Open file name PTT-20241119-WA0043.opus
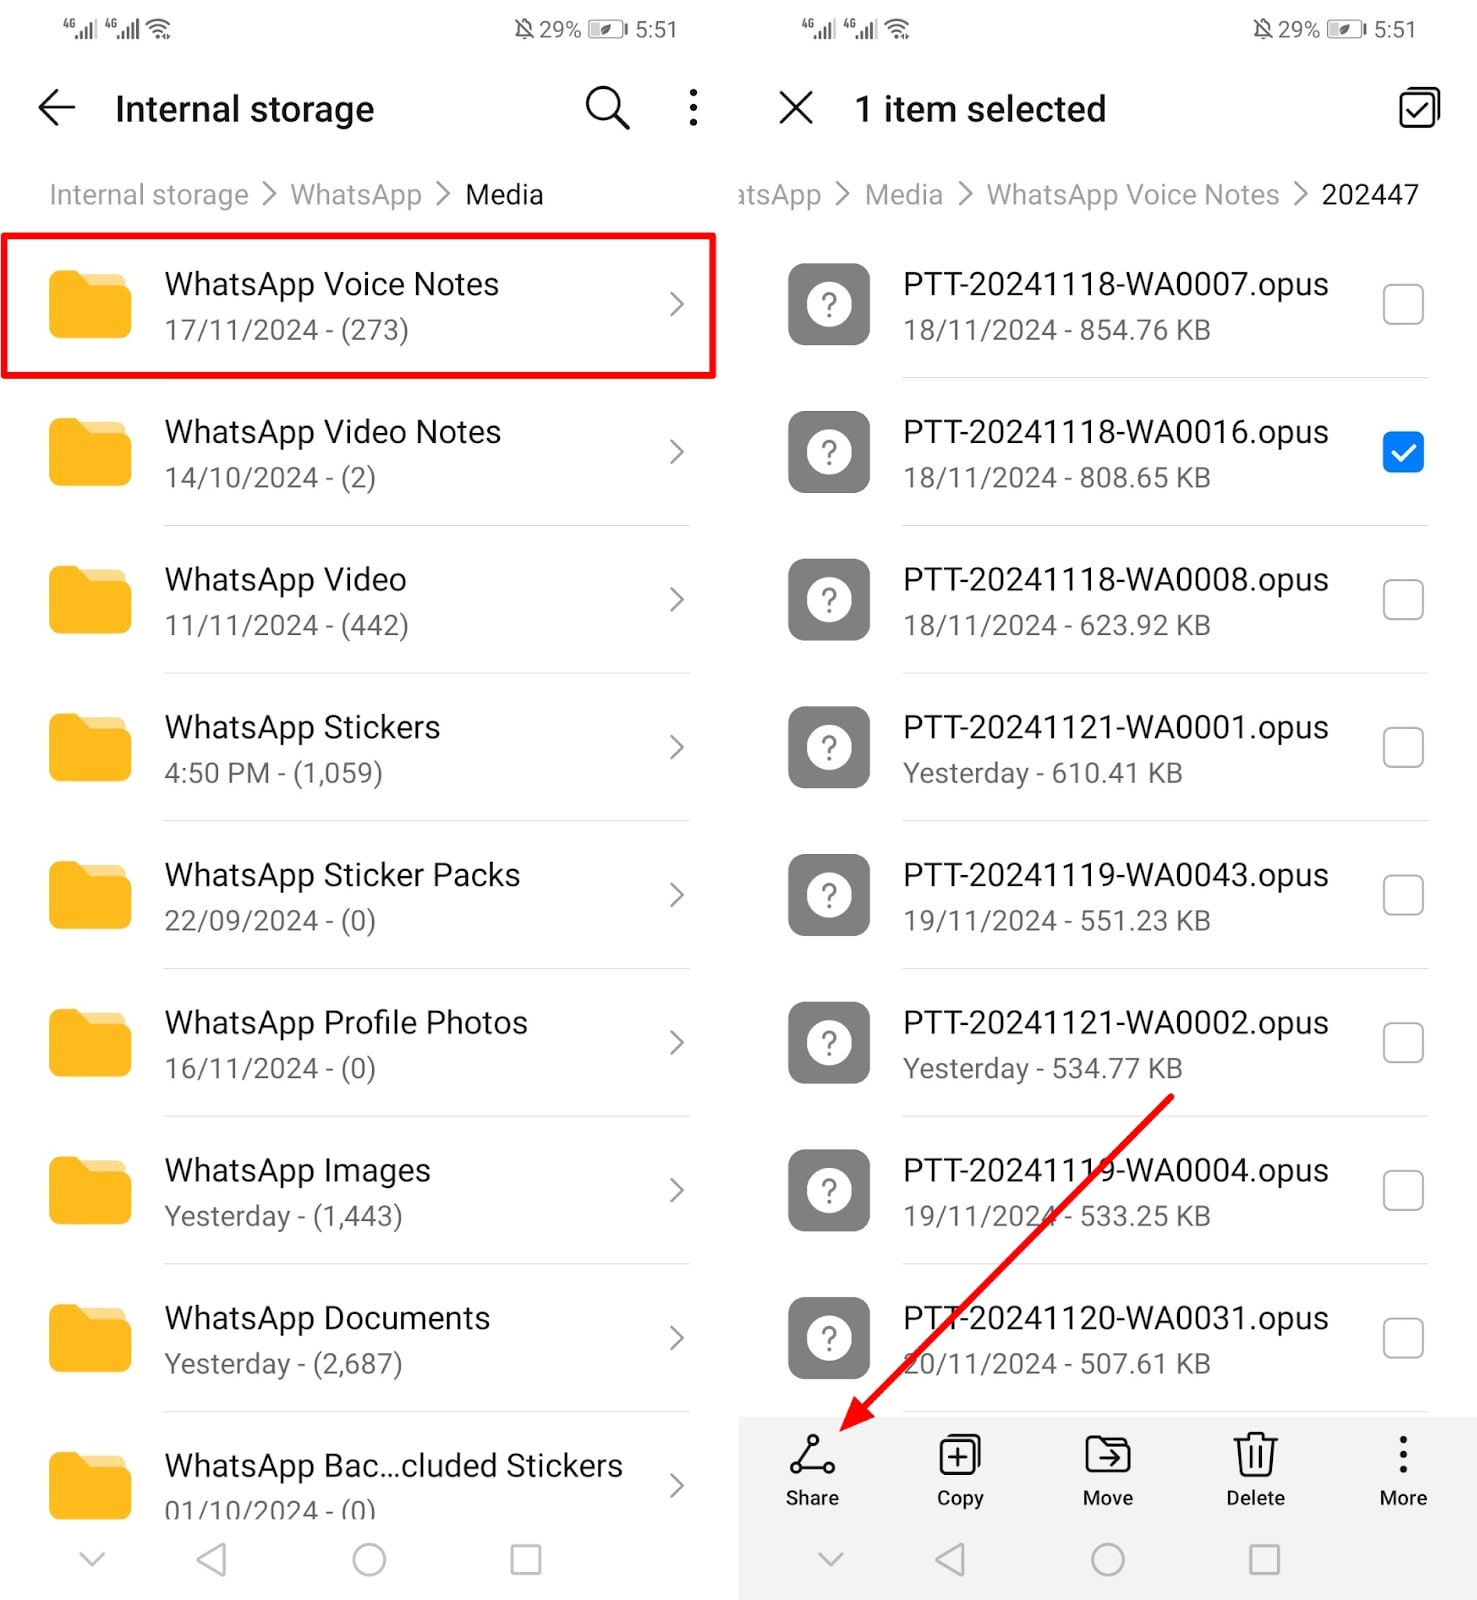Image resolution: width=1477 pixels, height=1600 pixels. (1116, 875)
